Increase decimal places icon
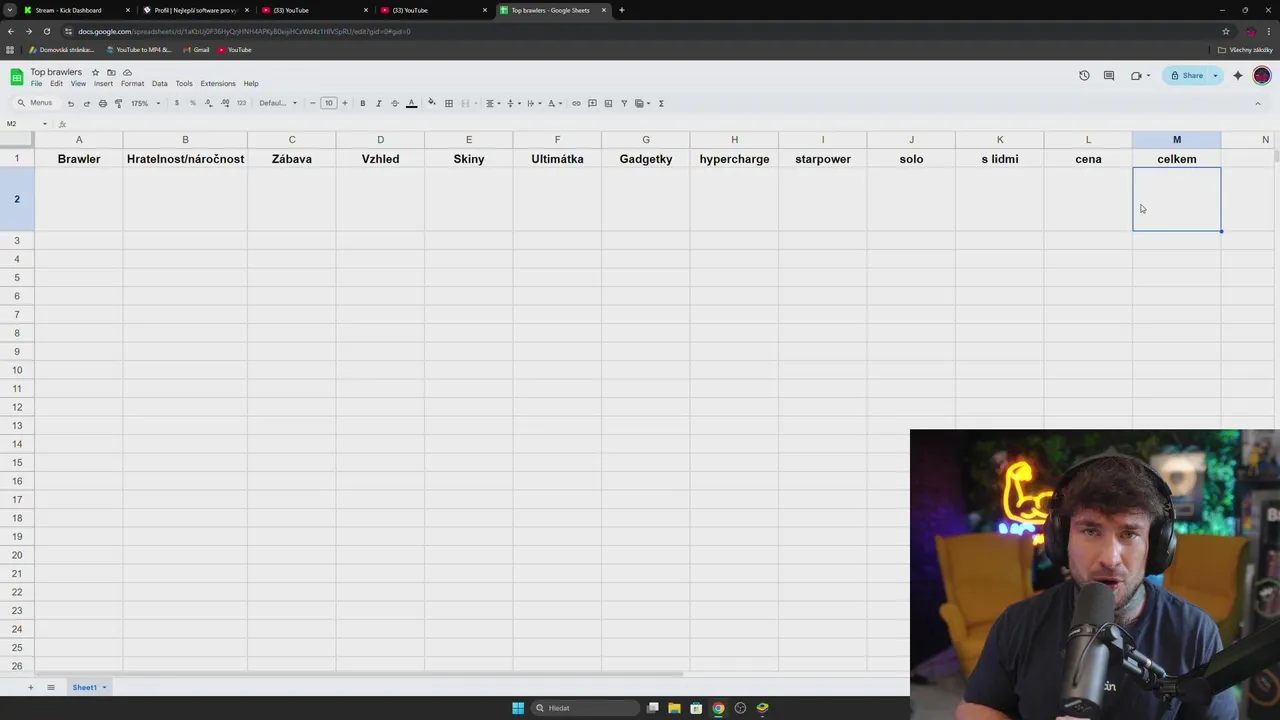 (225, 103)
